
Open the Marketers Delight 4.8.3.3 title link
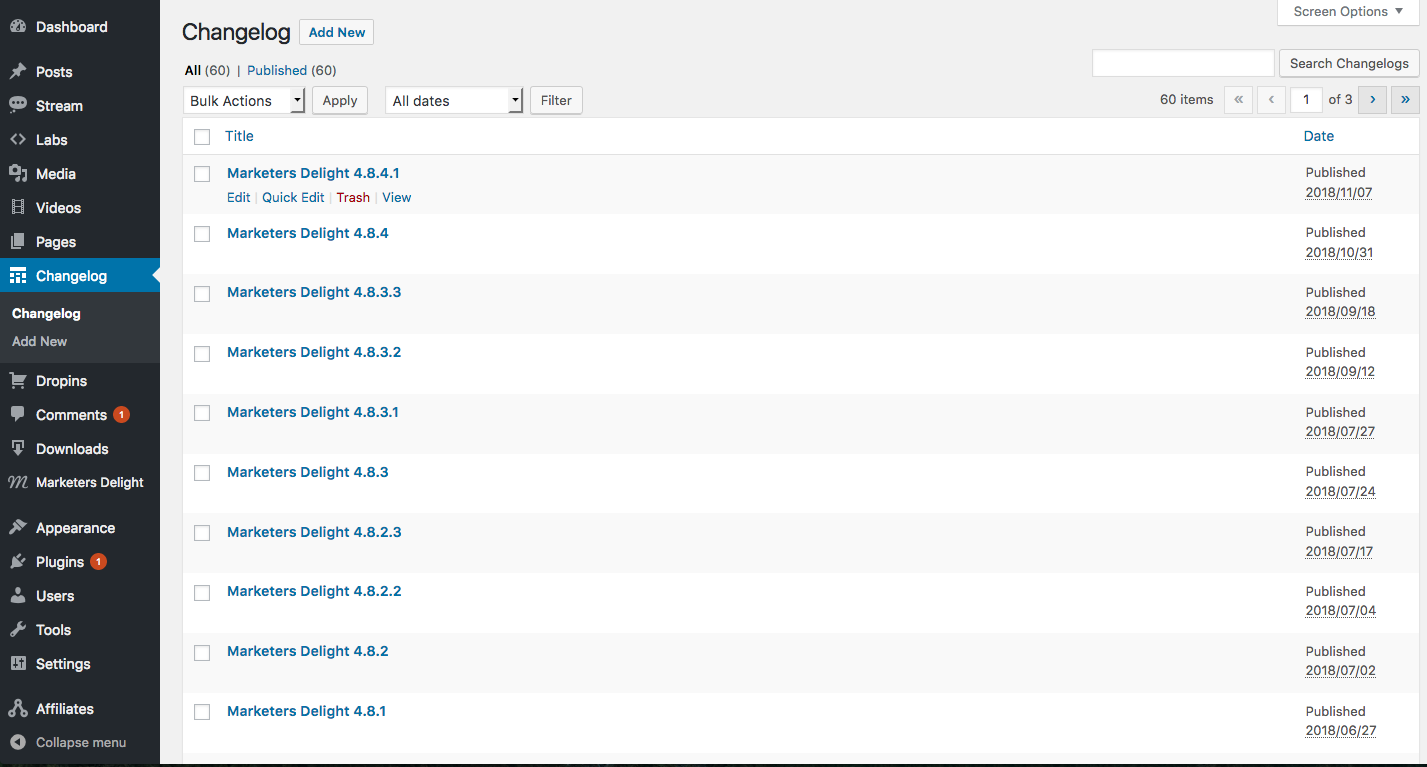pyautogui.click(x=314, y=292)
